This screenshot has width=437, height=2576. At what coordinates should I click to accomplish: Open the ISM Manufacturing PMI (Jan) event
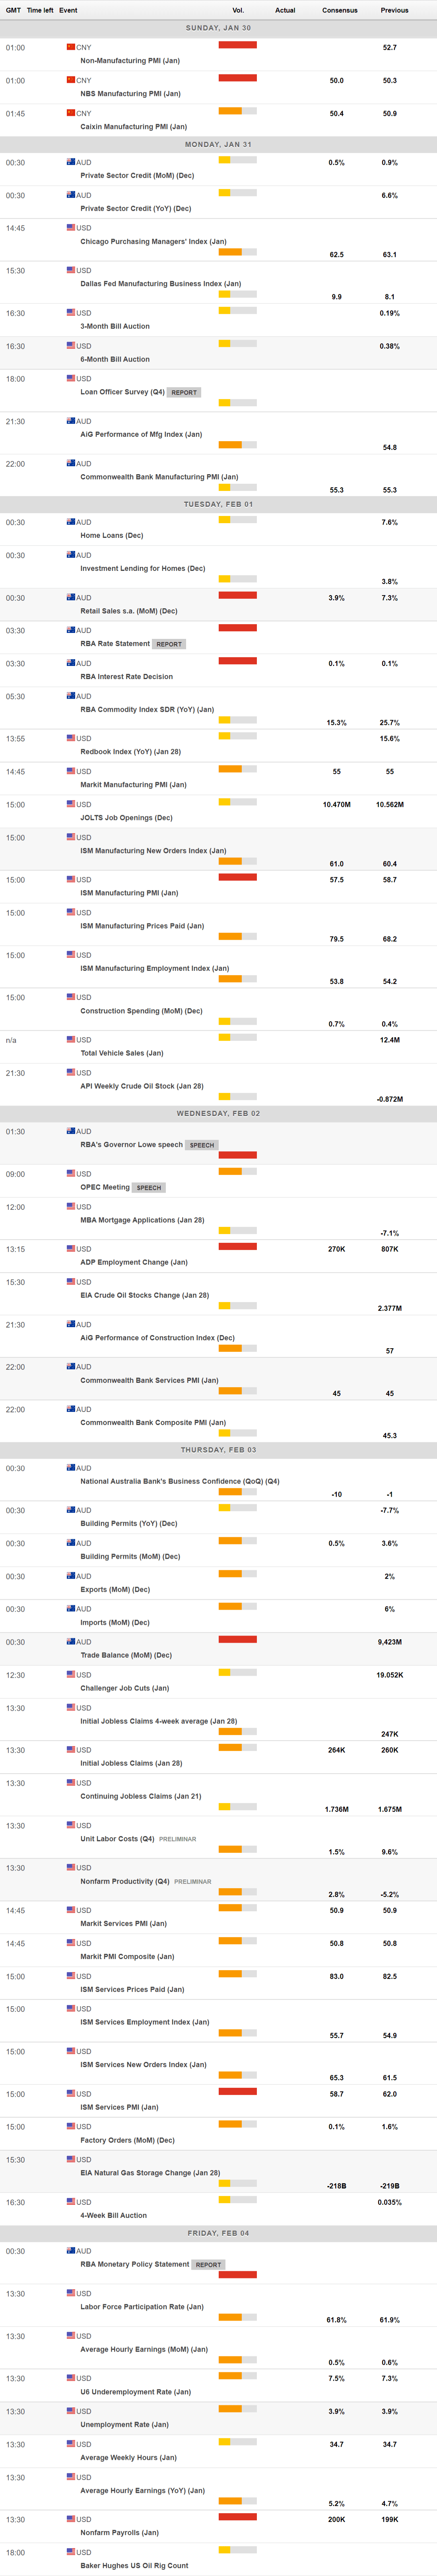[x=129, y=893]
